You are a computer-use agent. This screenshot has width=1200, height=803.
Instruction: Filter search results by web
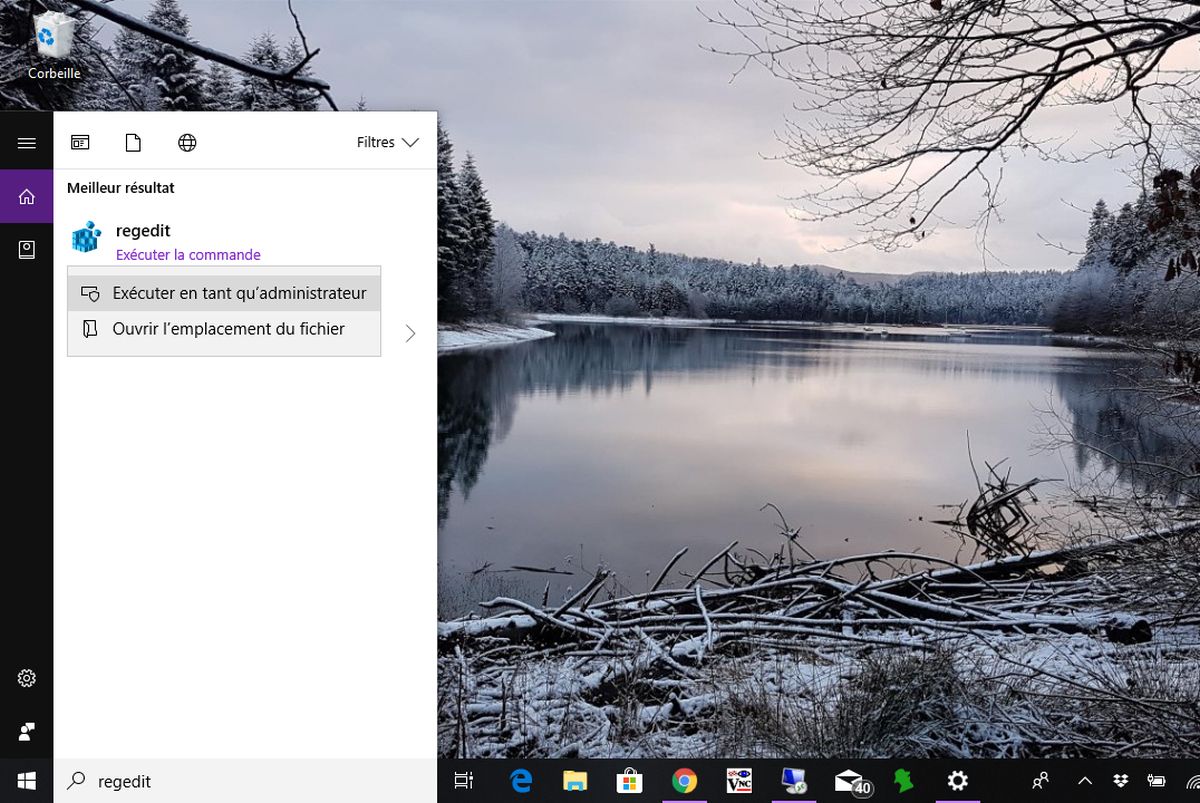[x=187, y=142]
